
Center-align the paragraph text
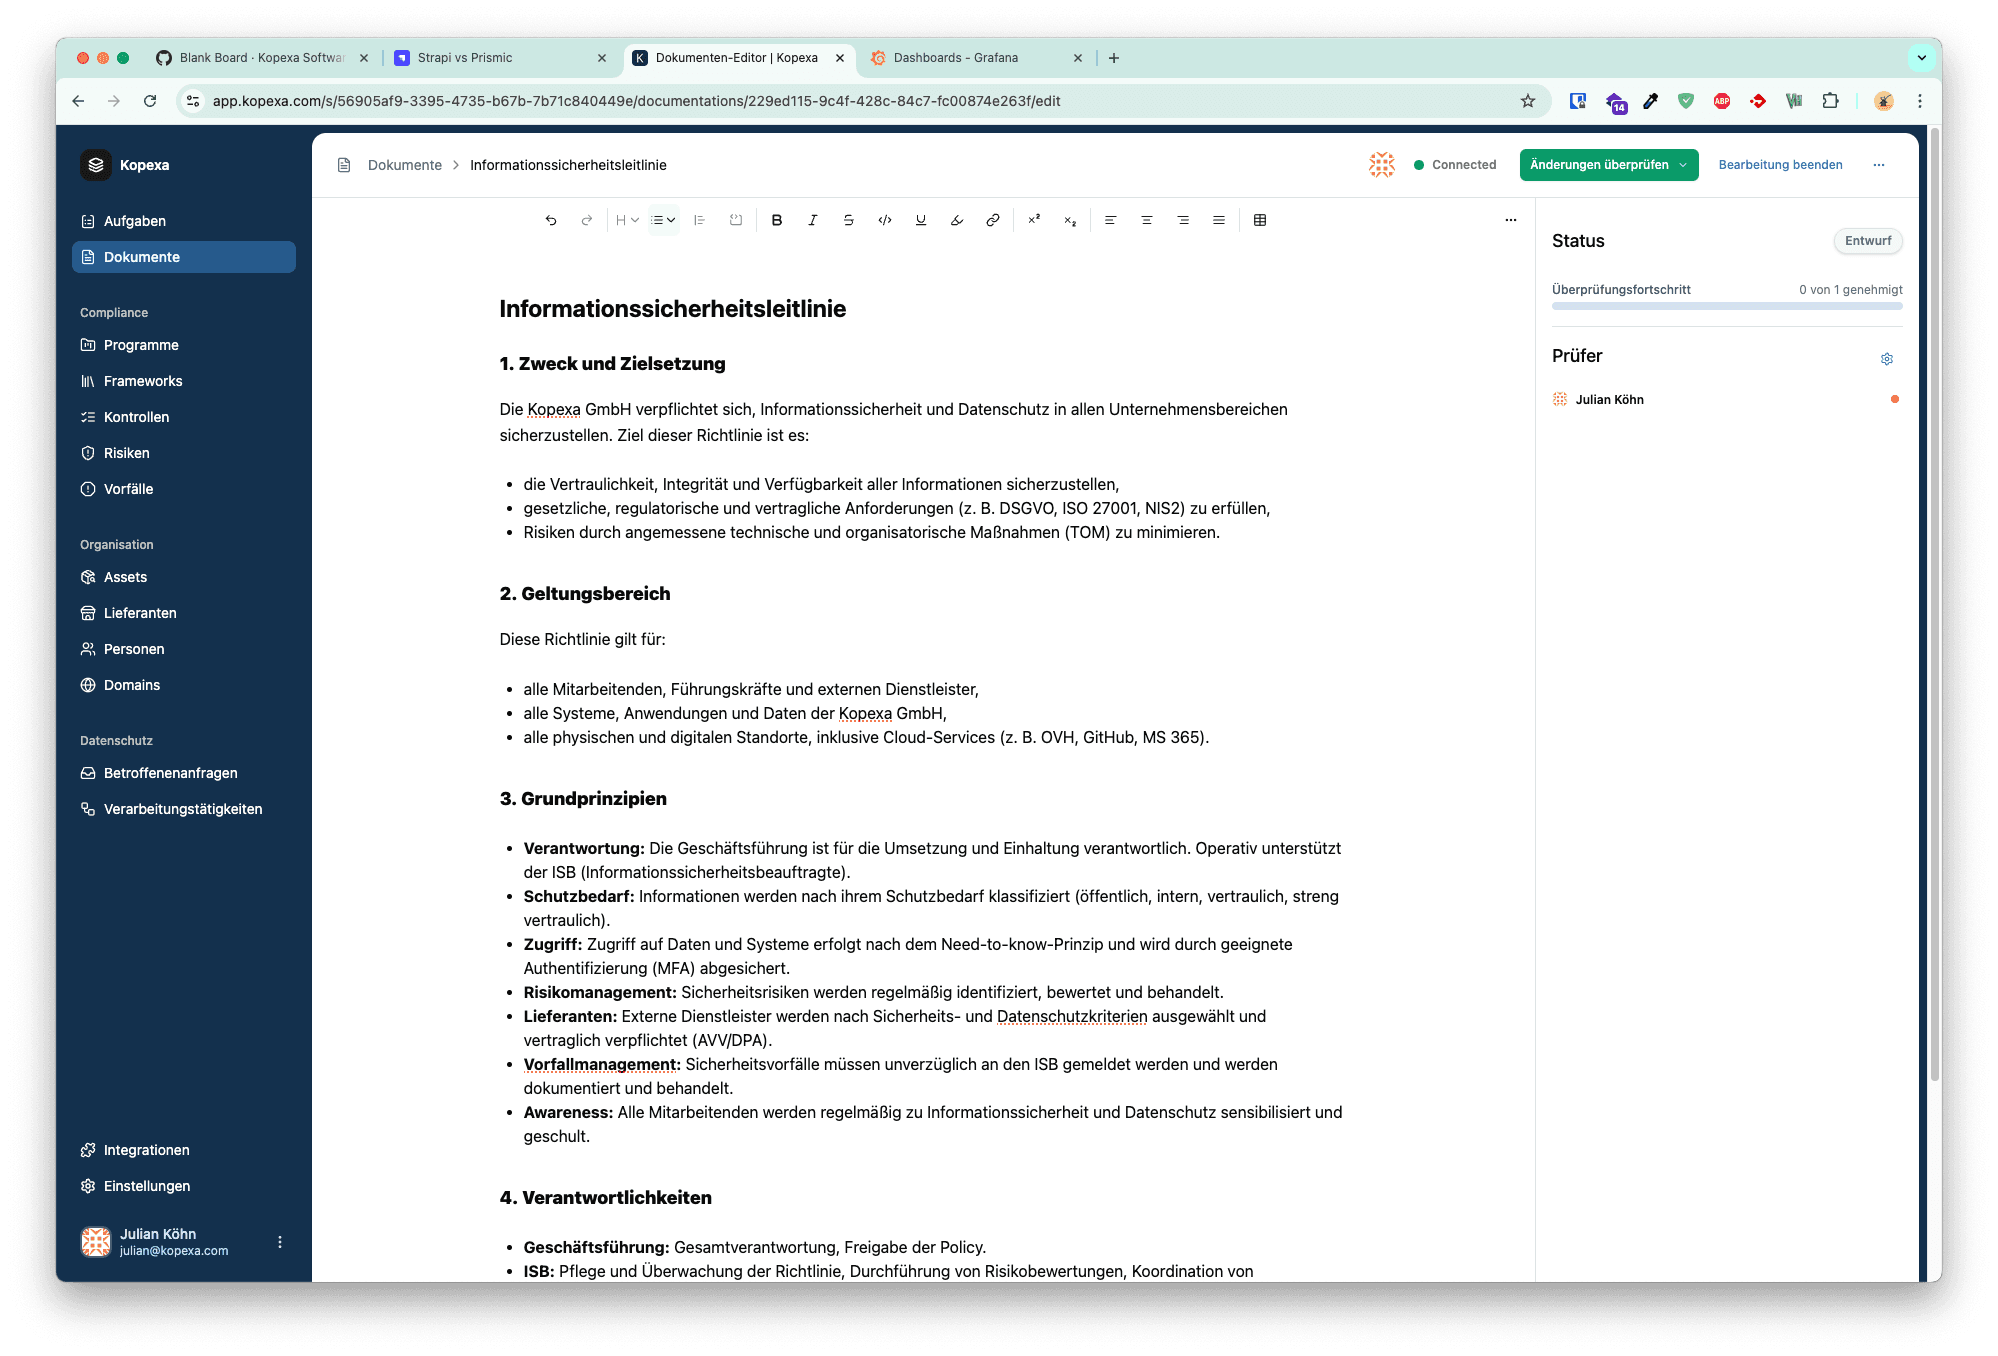1146,220
